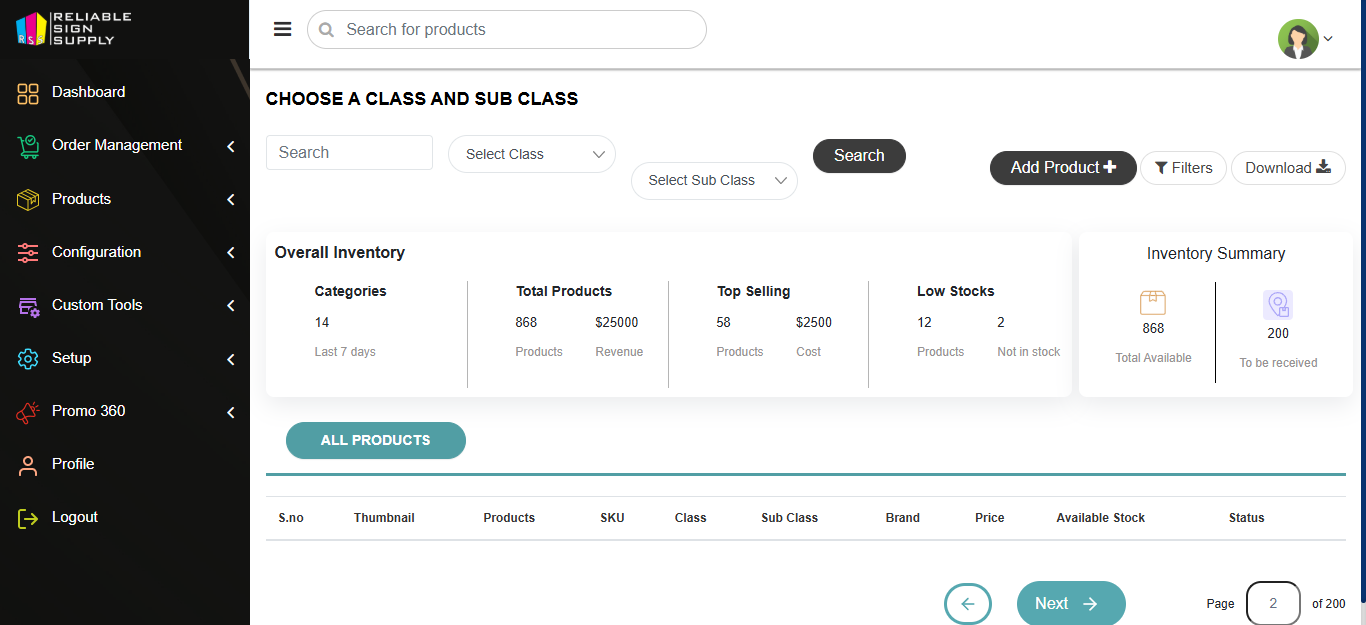Click the Total Available box icon
Image resolution: width=1366 pixels, height=625 pixels.
click(x=1152, y=302)
